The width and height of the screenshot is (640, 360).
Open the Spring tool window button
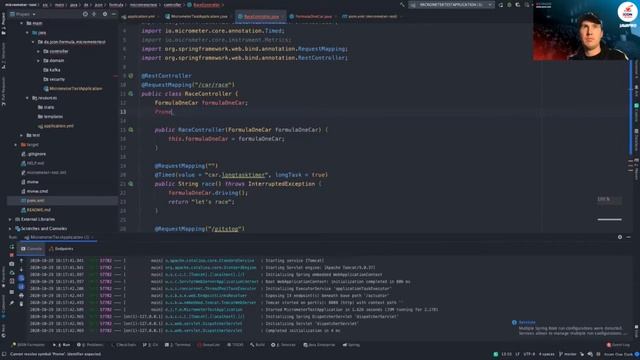tap(351, 345)
